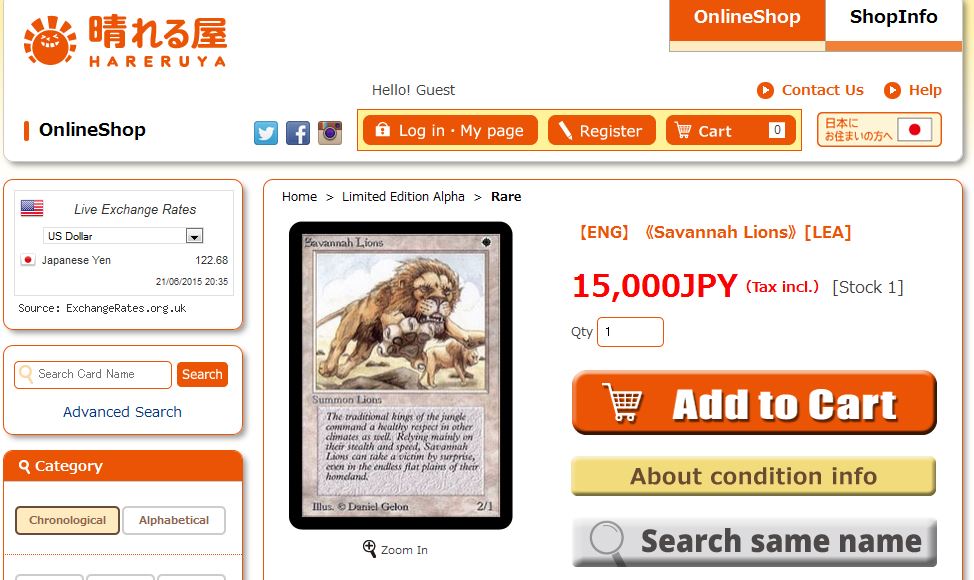Open the US Dollar currency dropdown
The image size is (974, 580).
coord(123,236)
